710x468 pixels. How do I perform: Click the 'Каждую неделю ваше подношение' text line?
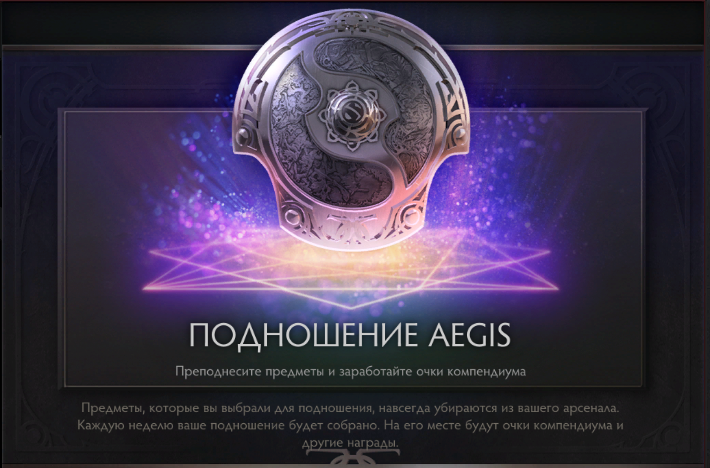point(350,426)
